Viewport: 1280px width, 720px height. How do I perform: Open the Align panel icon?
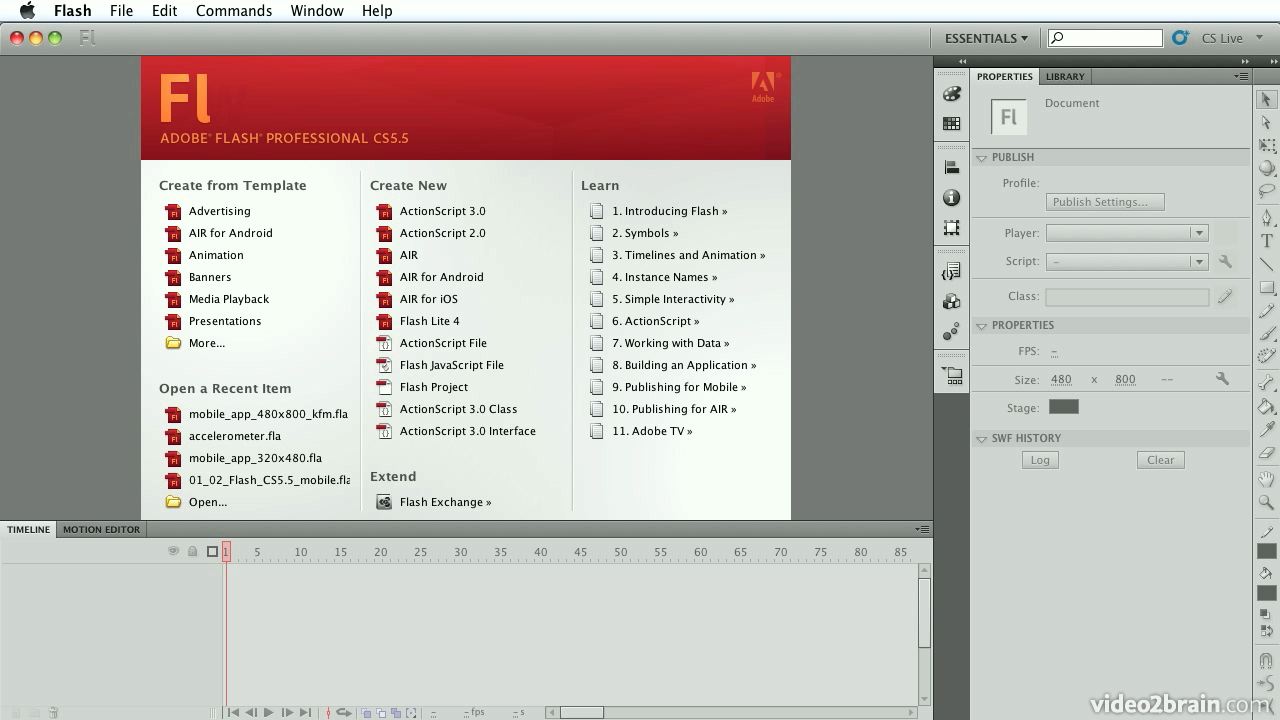coord(951,168)
